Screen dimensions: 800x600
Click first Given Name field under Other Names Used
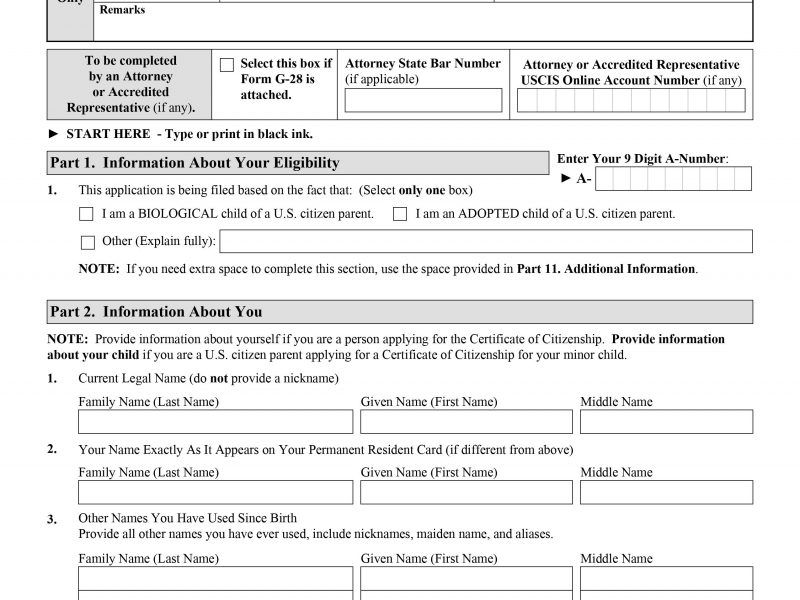(466, 579)
